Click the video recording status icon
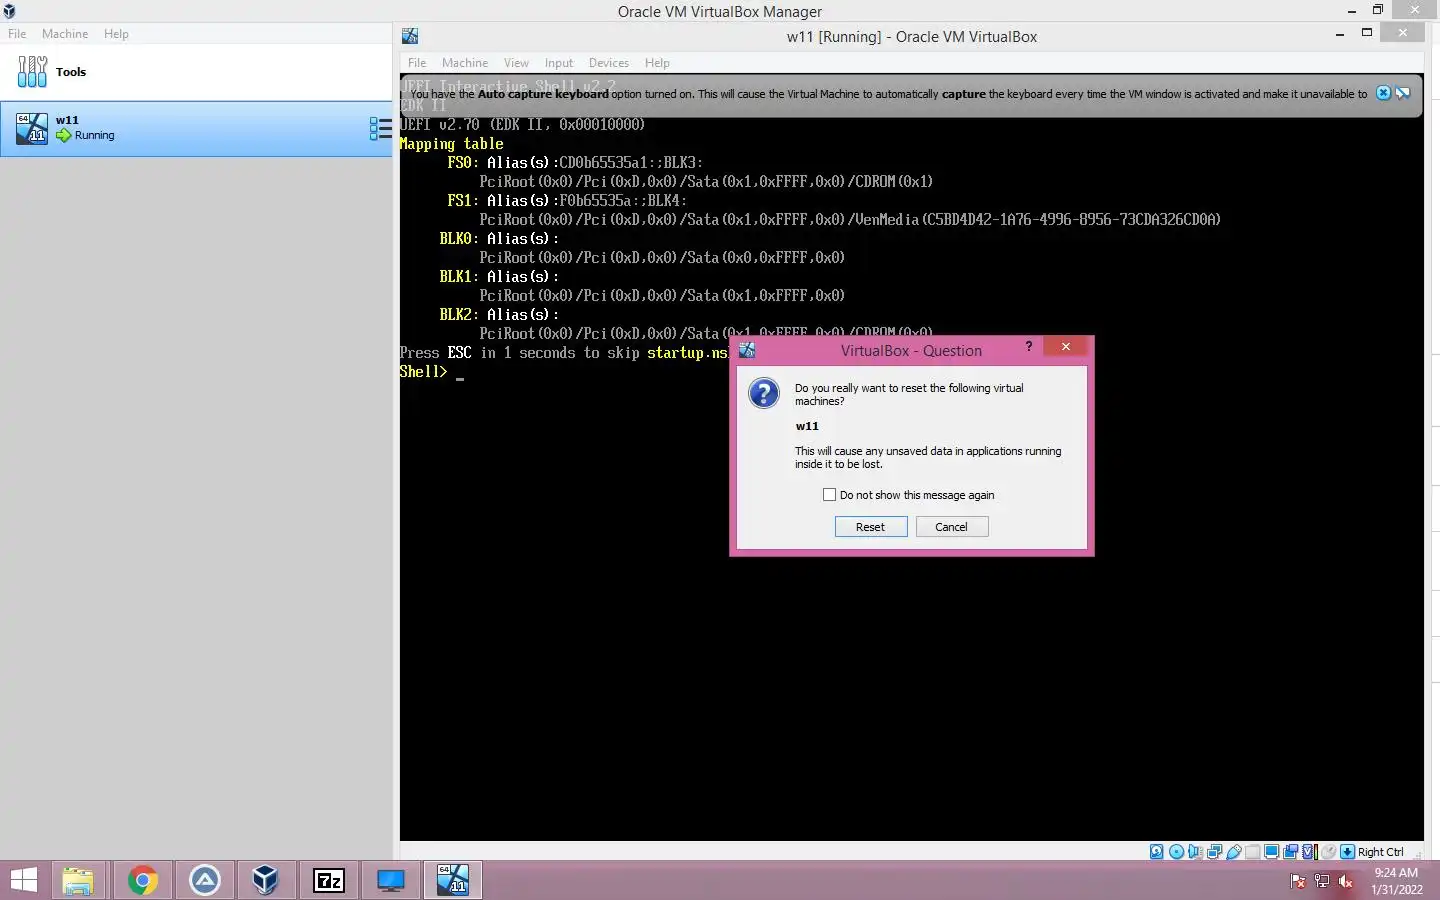Viewport: 1440px width, 900px height. pos(1291,852)
